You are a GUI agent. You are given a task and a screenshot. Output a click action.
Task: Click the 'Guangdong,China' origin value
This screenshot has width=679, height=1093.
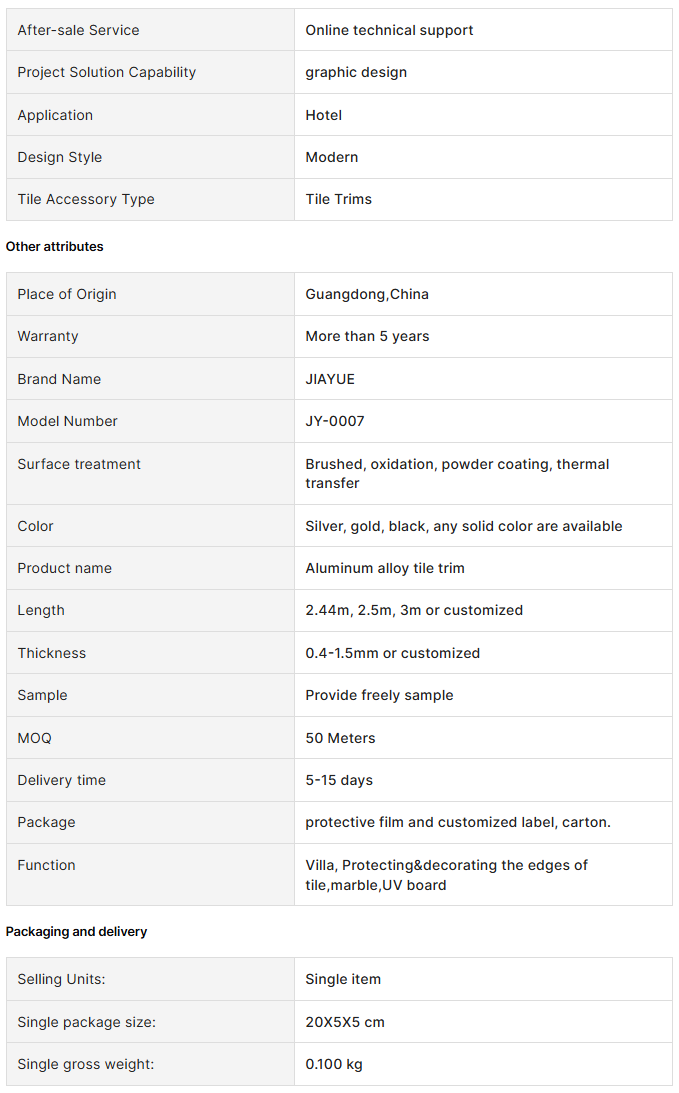pos(367,295)
